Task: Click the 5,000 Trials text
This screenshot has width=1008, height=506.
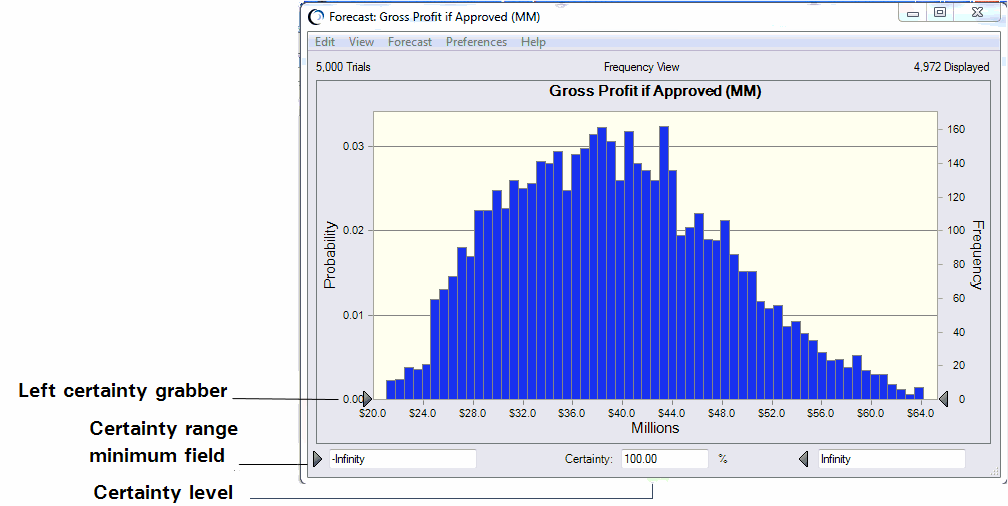Action: pyautogui.click(x=343, y=67)
